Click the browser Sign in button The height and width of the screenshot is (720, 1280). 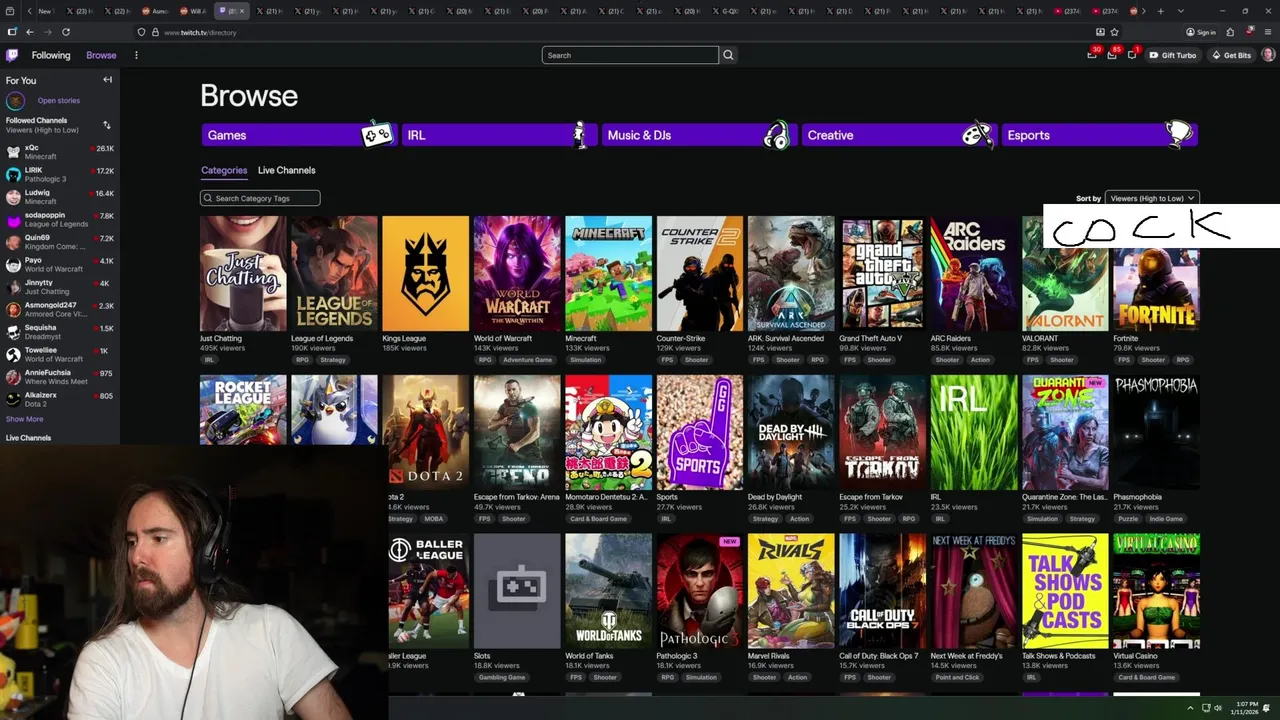tap(1201, 32)
